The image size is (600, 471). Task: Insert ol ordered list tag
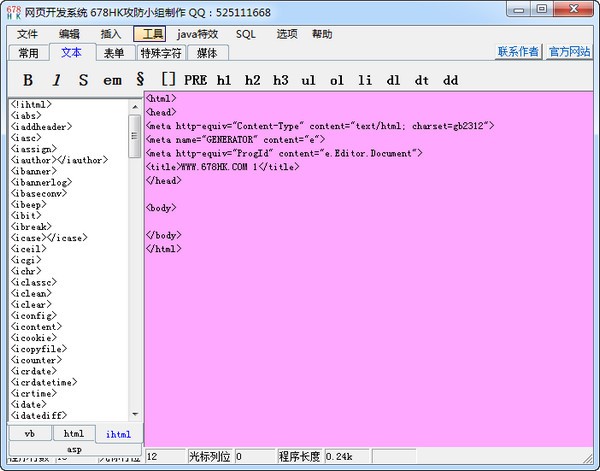[x=337, y=80]
